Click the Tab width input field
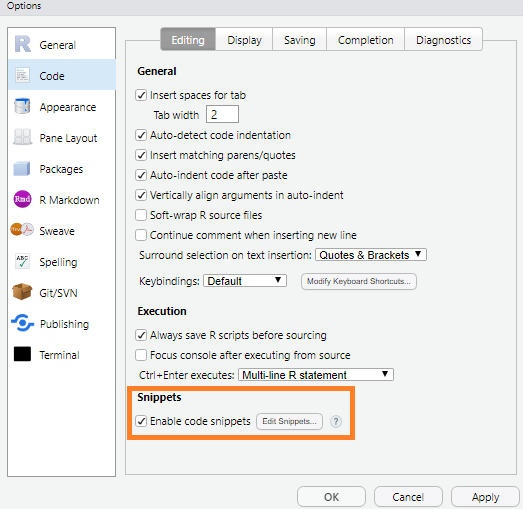 [222, 114]
